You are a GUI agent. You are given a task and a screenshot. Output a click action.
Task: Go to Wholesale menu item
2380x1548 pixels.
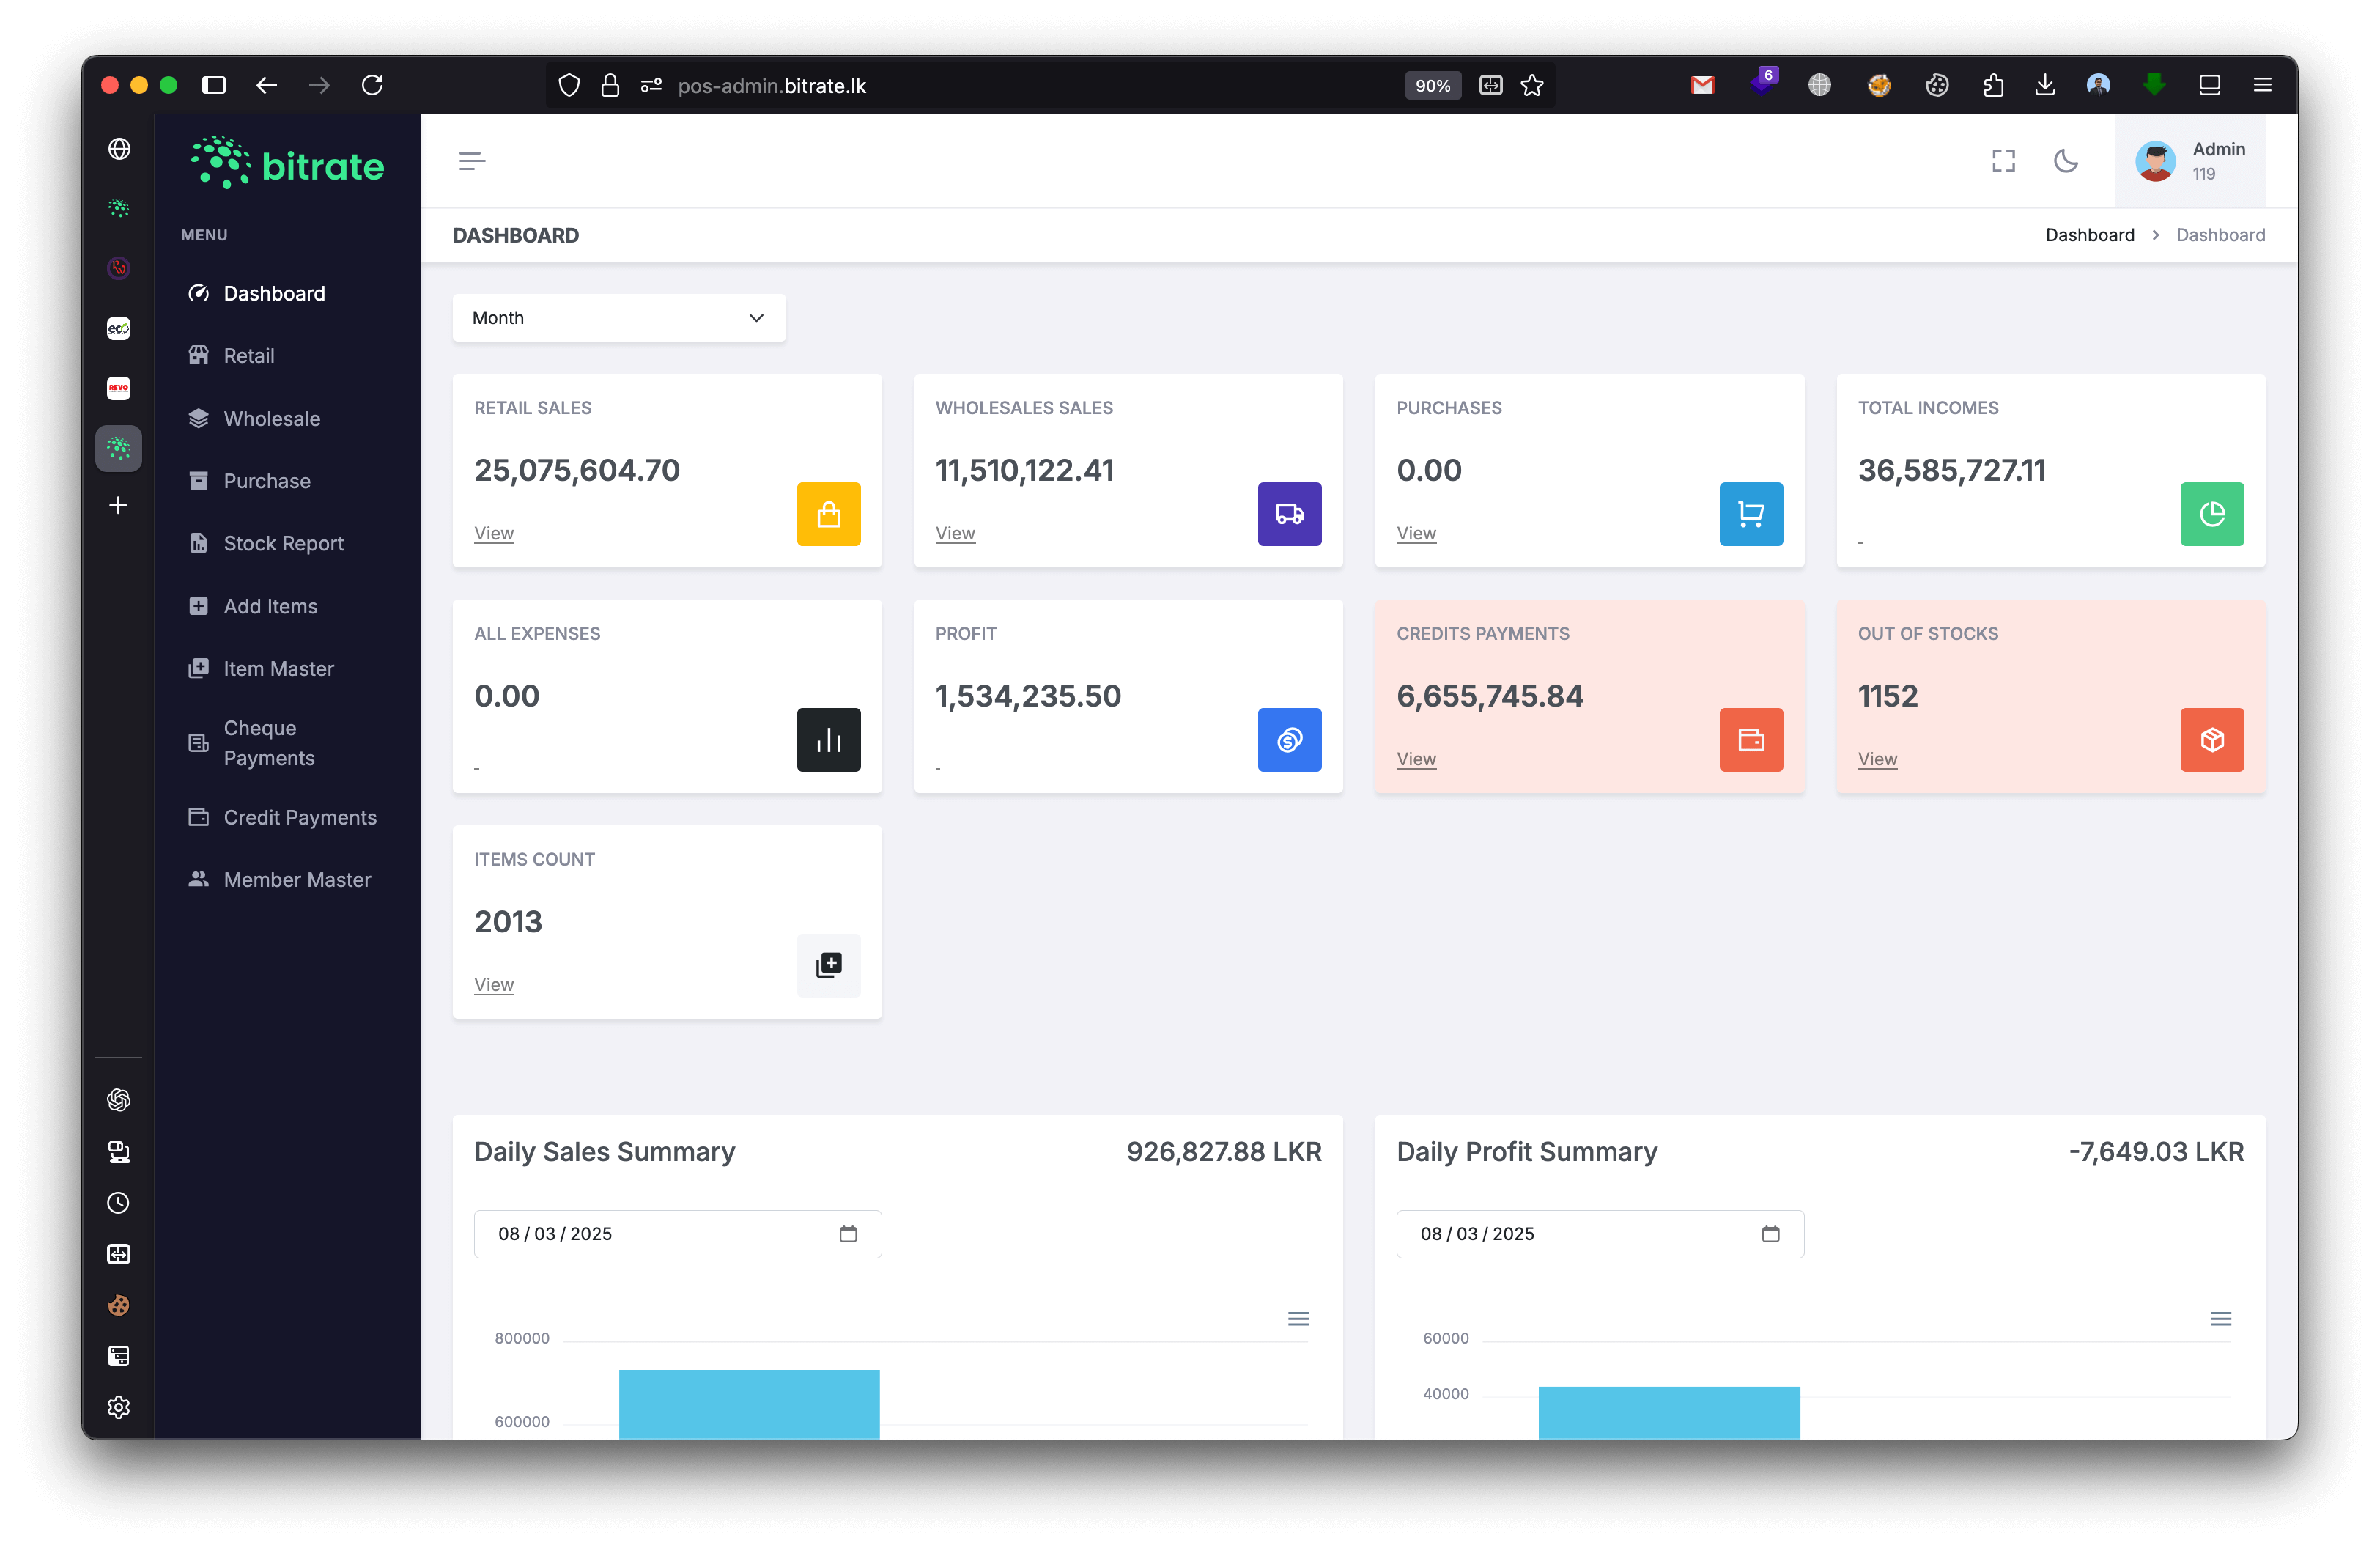(271, 418)
